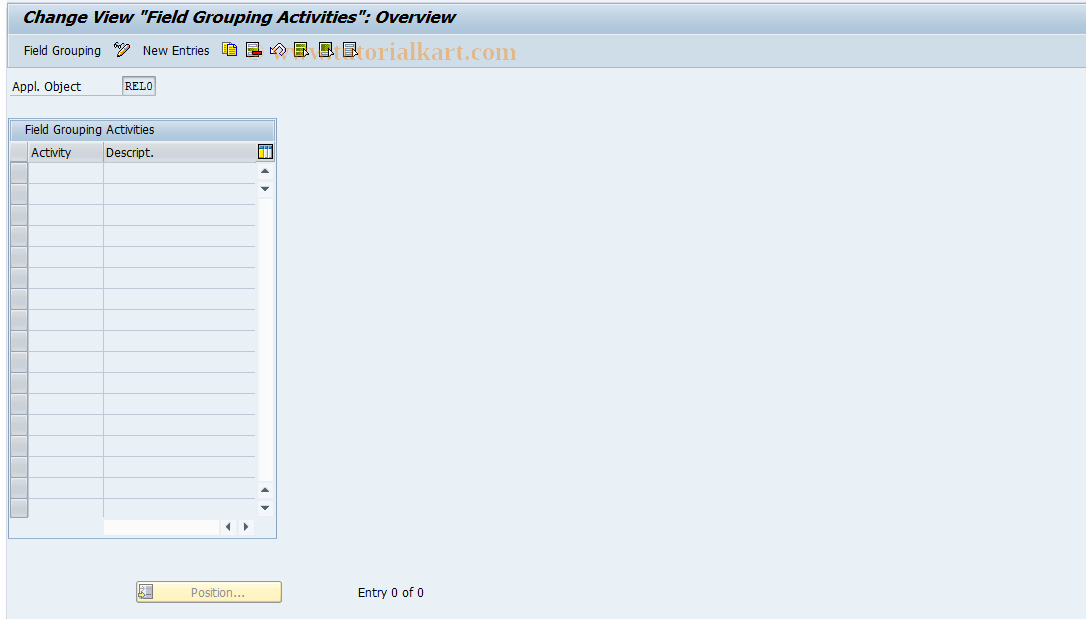The image size is (1086, 619).
Task: Select the first row's selector button
Action: tap(19, 173)
